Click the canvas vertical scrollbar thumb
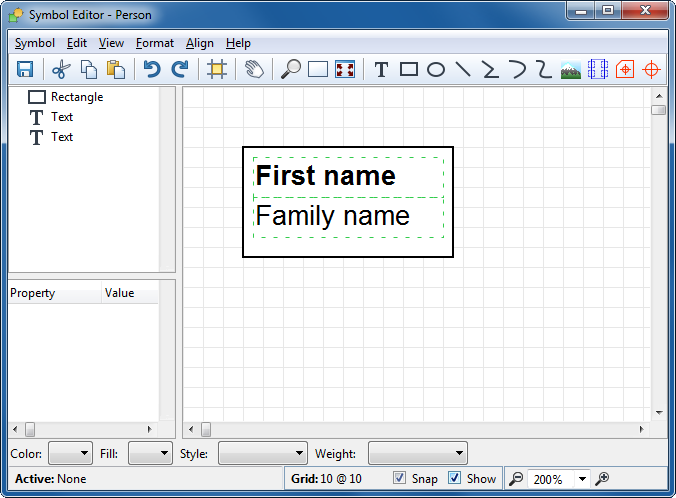Image resolution: width=676 pixels, height=498 pixels. click(659, 110)
